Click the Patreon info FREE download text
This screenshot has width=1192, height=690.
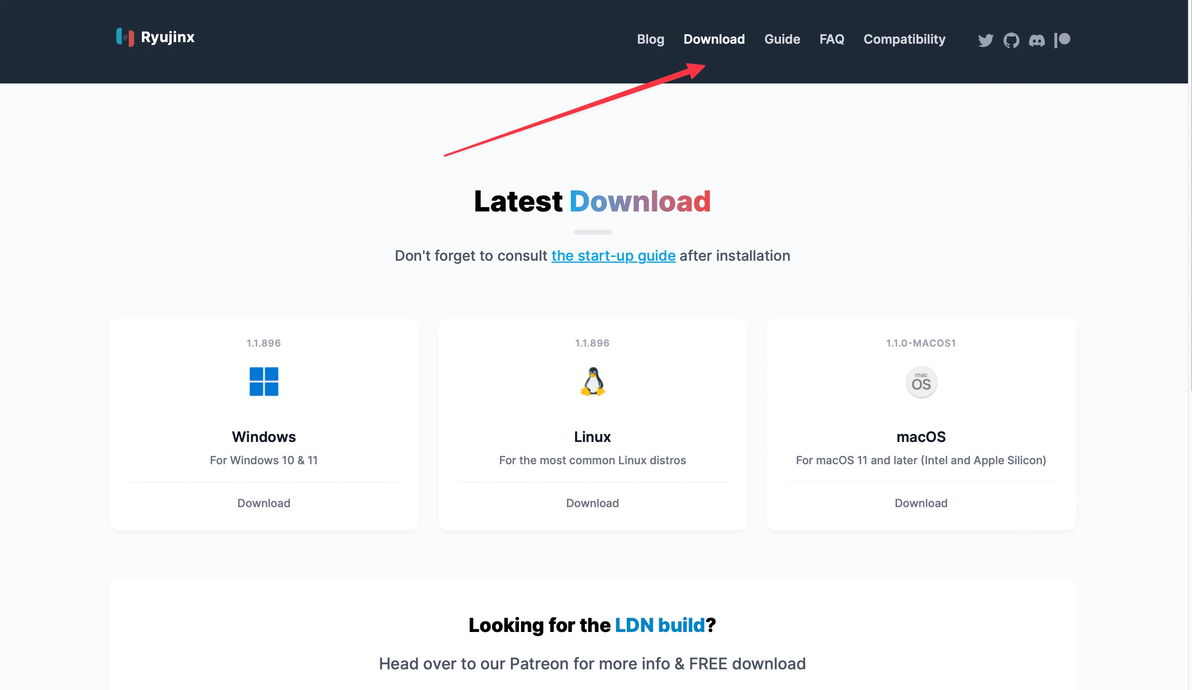(592, 664)
